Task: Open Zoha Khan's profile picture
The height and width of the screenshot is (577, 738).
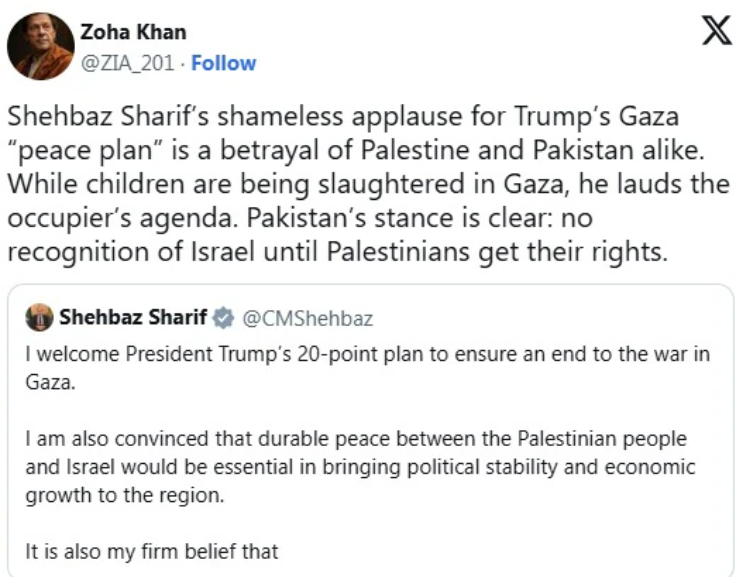Action: pos(41,46)
